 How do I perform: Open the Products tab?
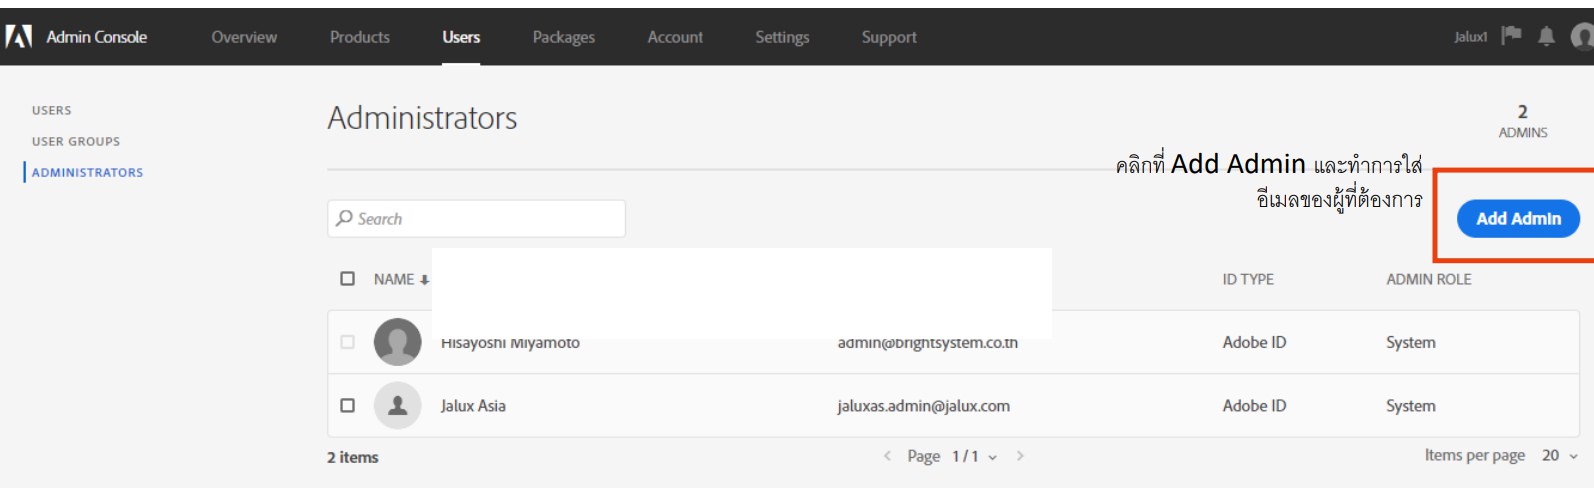[360, 37]
